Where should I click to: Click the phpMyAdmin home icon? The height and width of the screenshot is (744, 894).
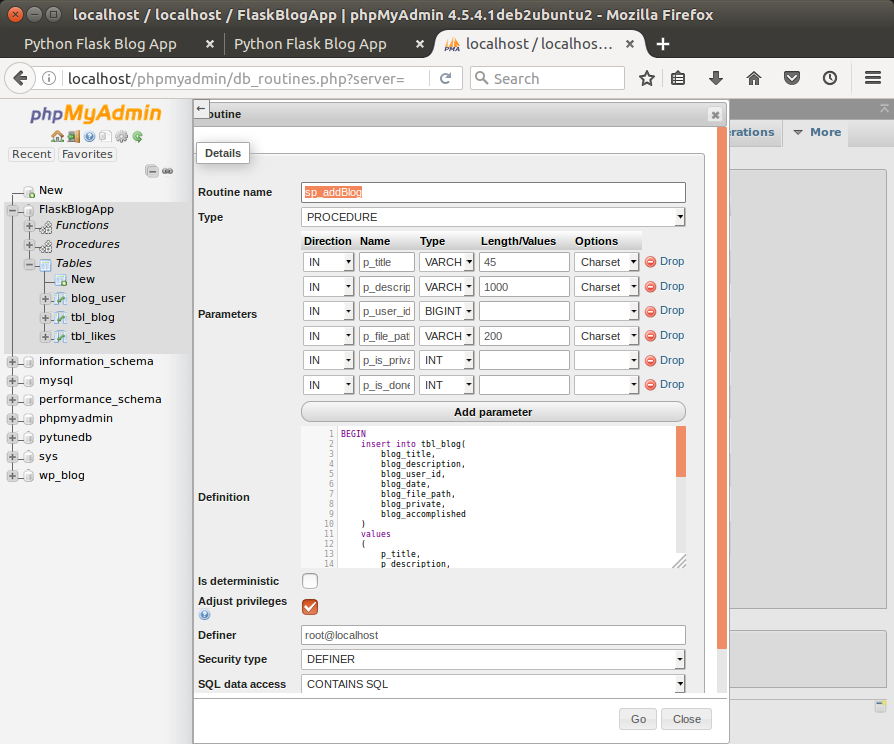click(x=57, y=136)
